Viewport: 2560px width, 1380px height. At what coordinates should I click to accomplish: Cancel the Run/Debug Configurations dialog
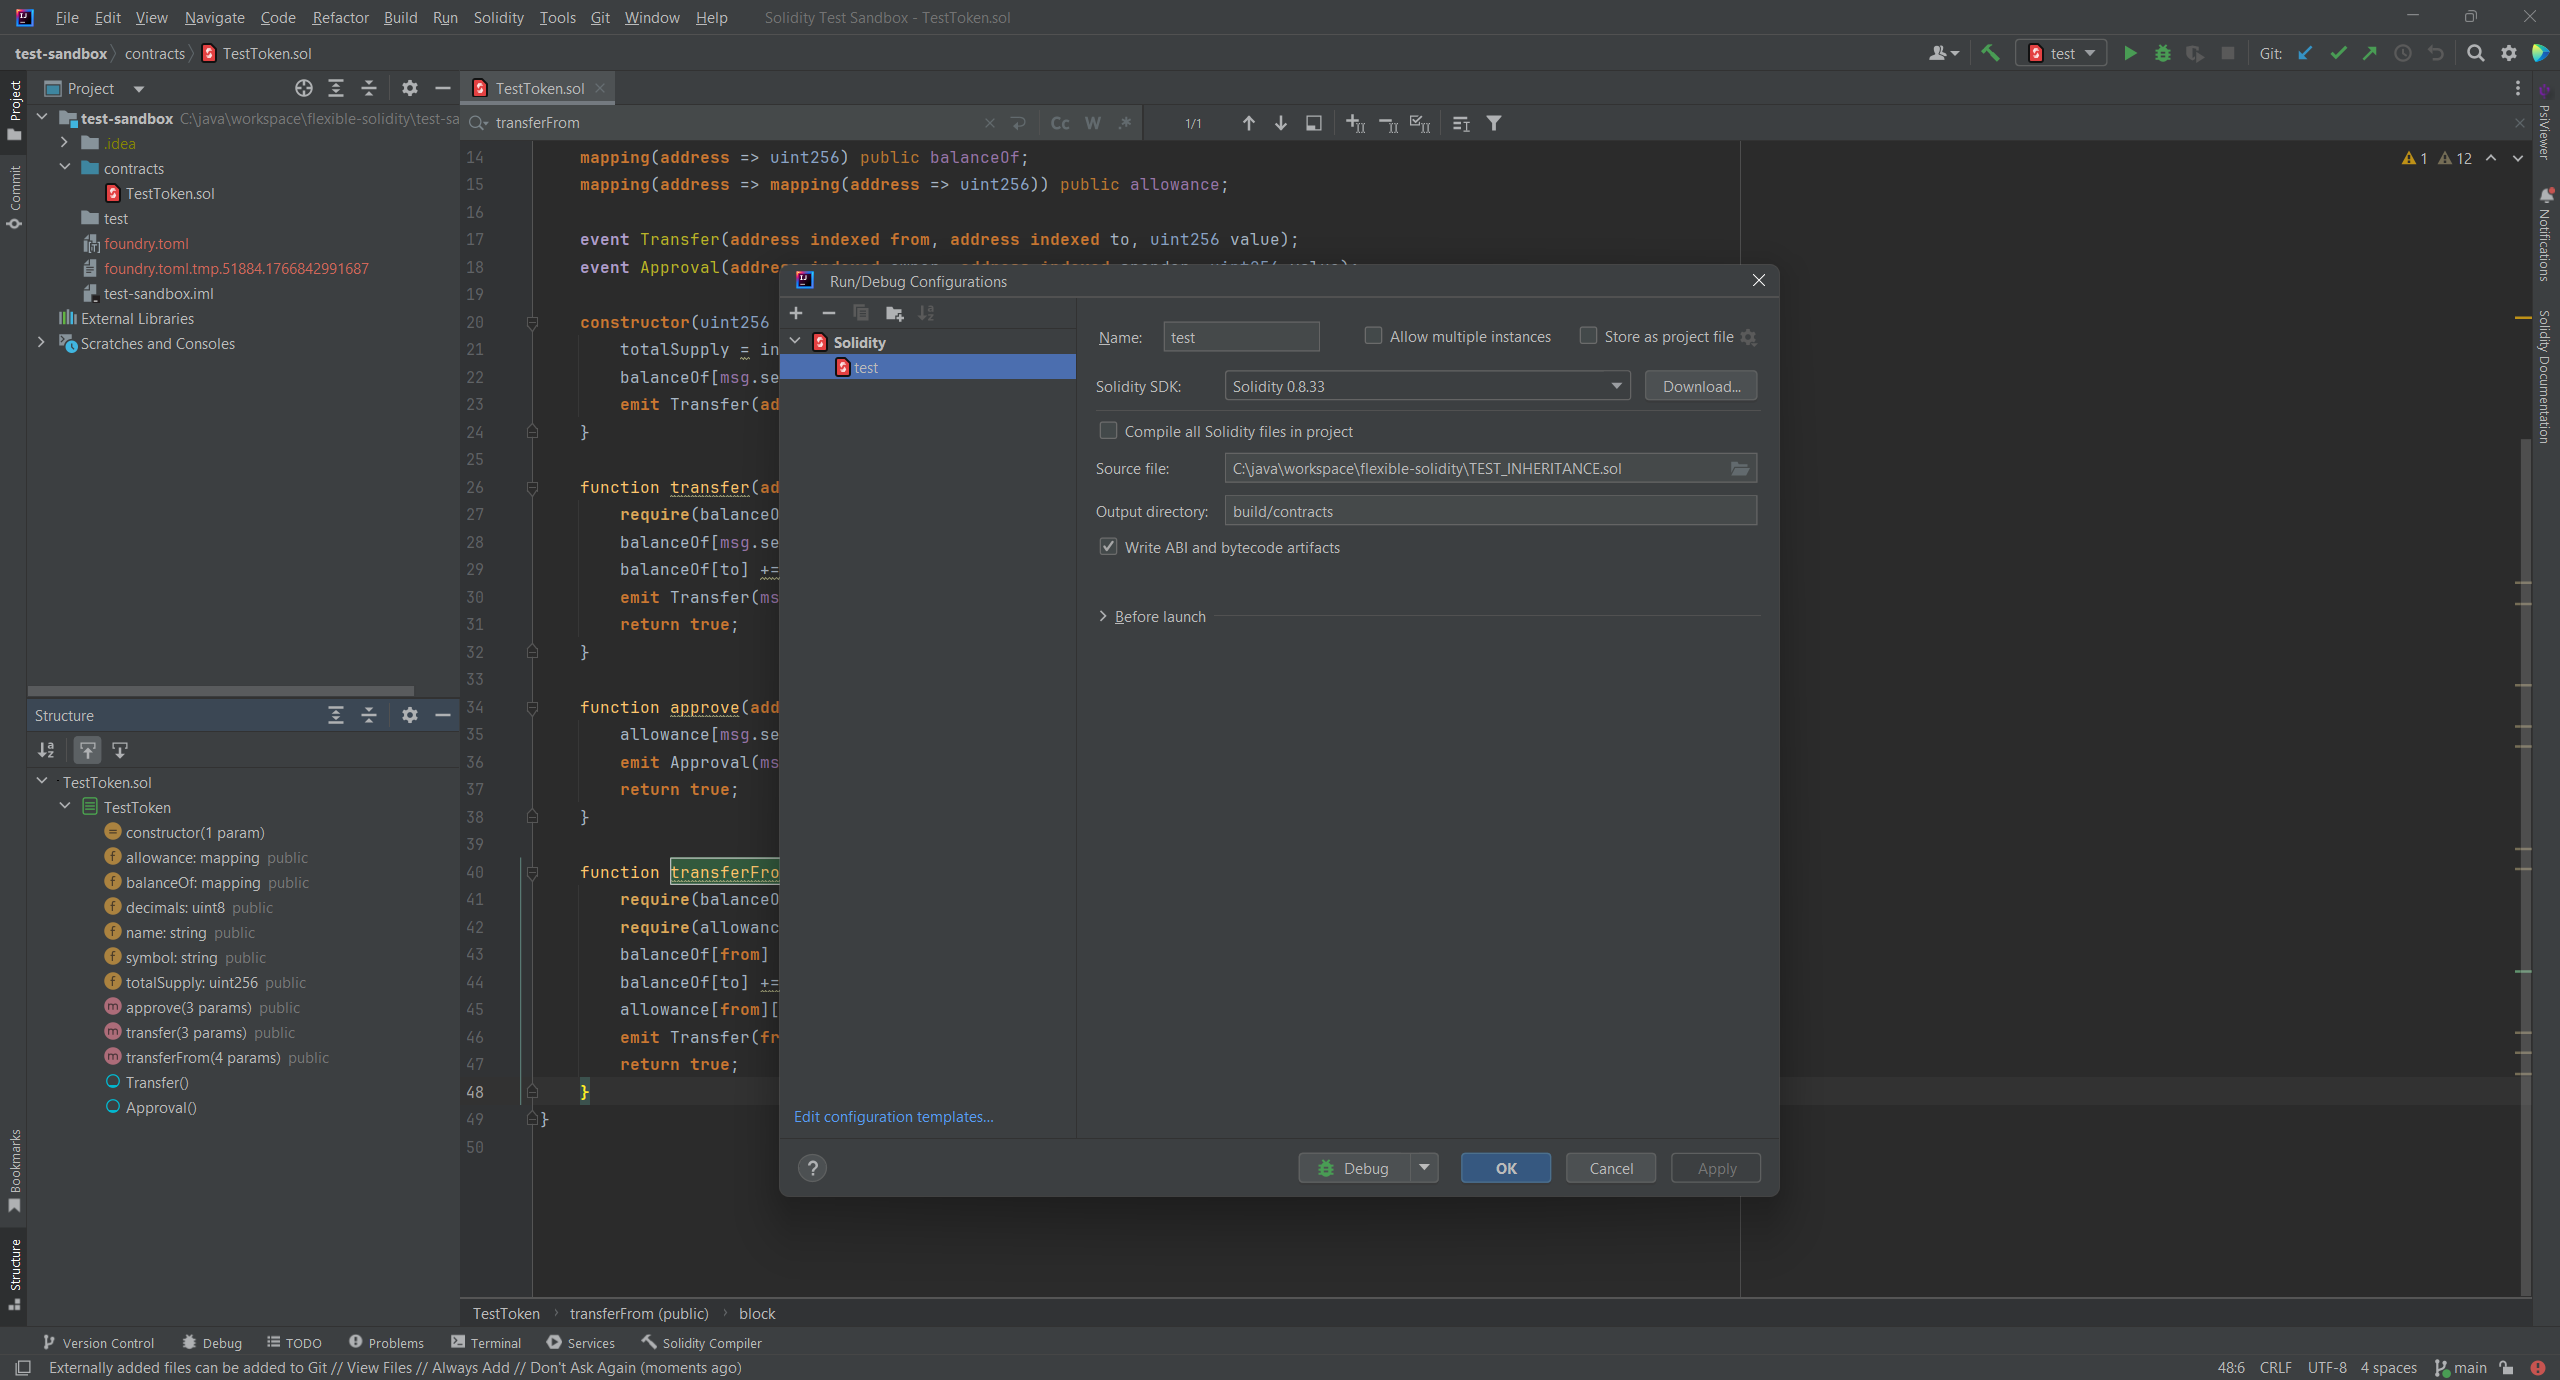1611,1168
